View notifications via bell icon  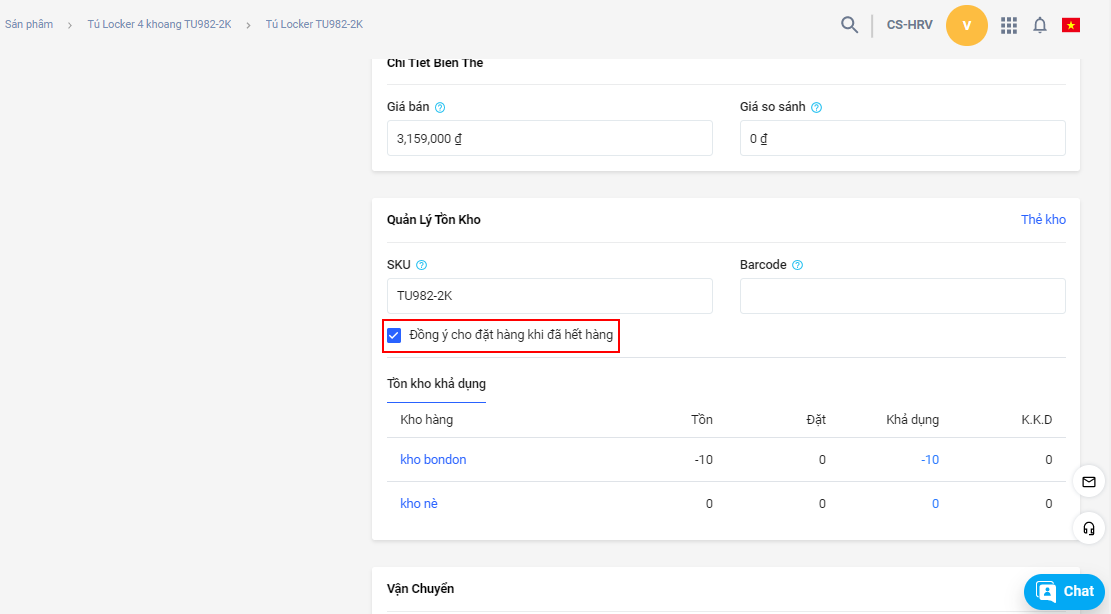(1040, 25)
